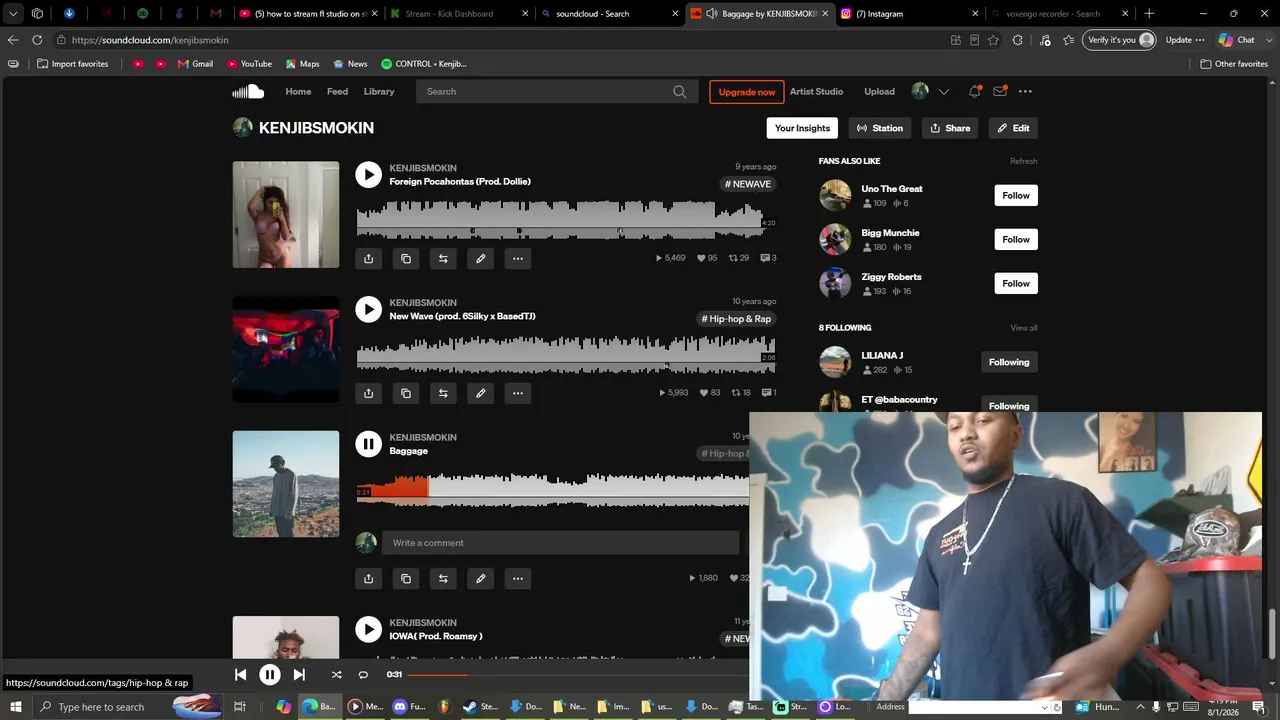Seek within the Foreign Pocahontas waveform
1280x720 pixels.
(x=566, y=219)
